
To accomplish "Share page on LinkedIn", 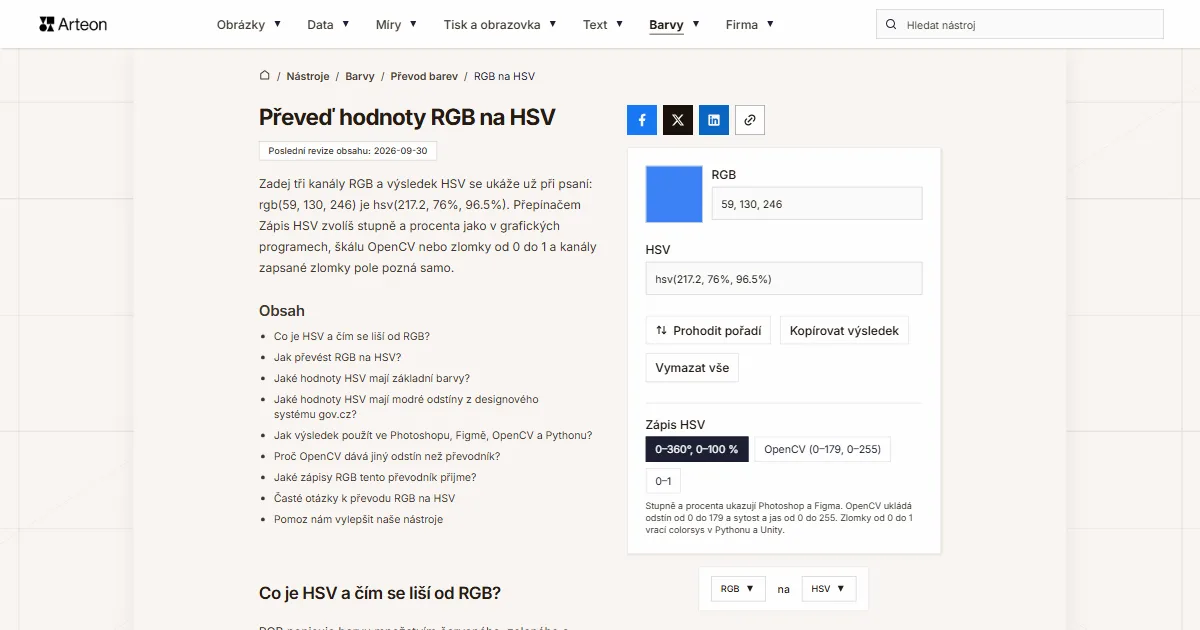I will [714, 120].
